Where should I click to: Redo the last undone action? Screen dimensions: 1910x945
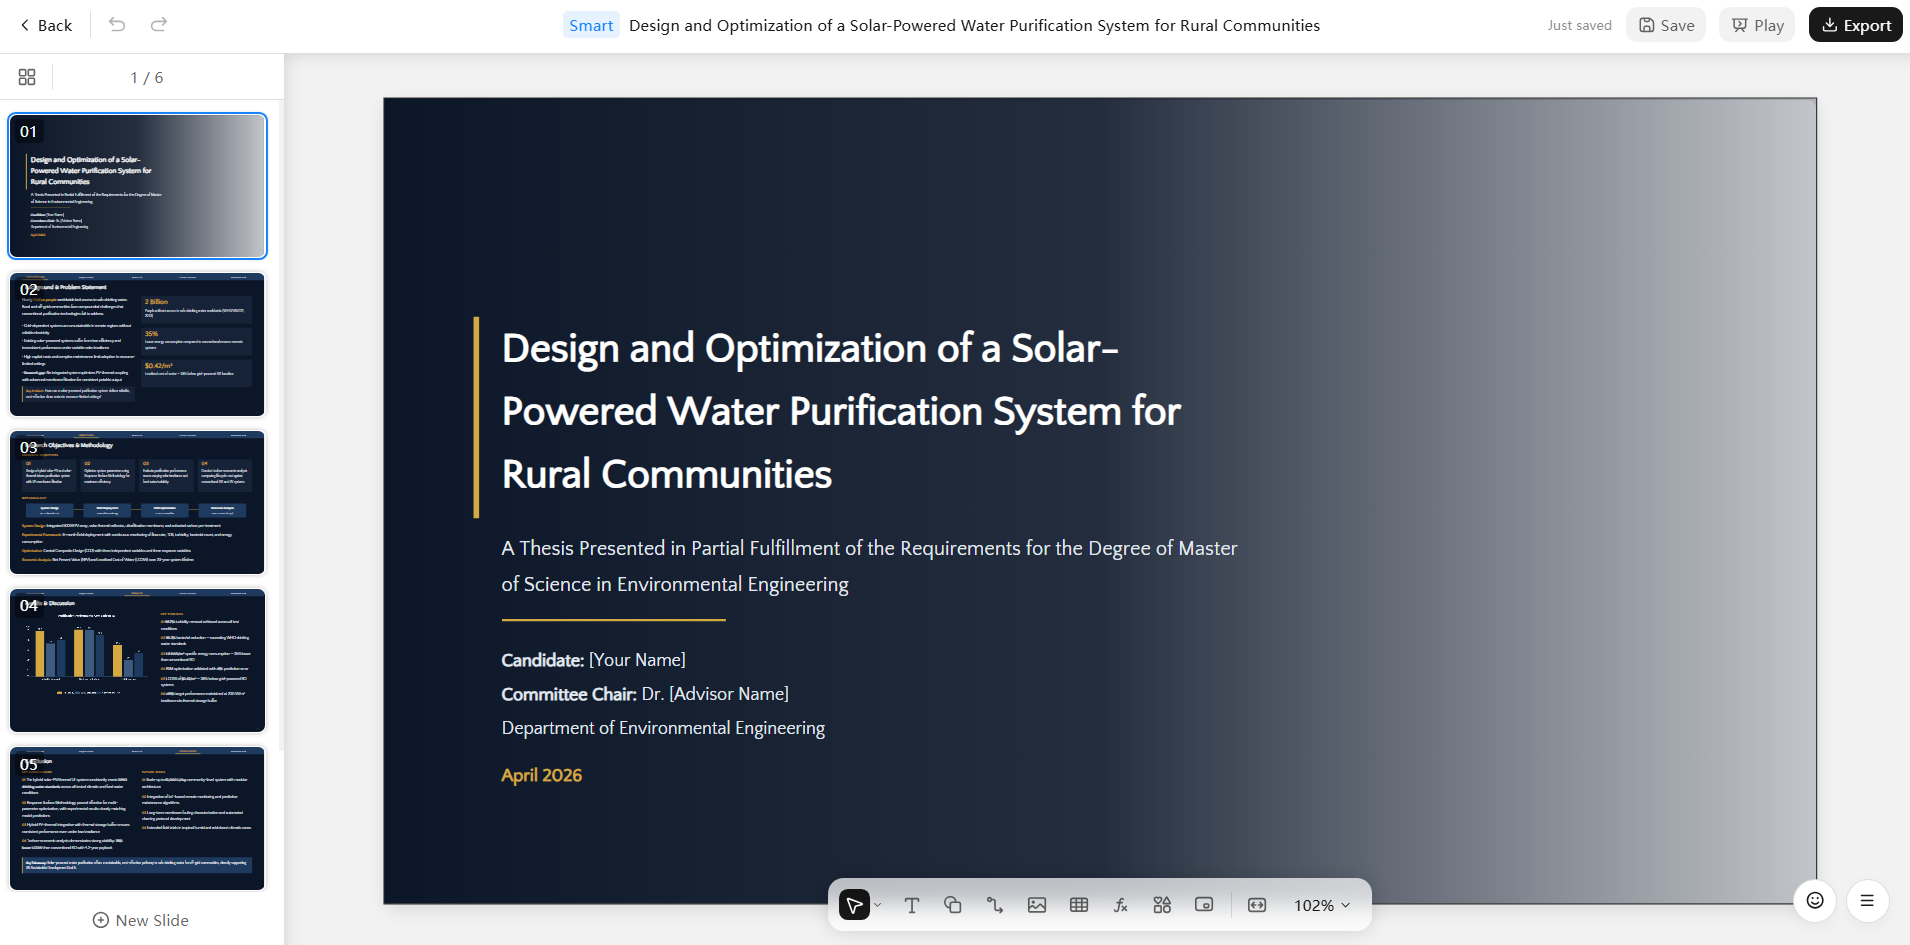pyautogui.click(x=159, y=25)
